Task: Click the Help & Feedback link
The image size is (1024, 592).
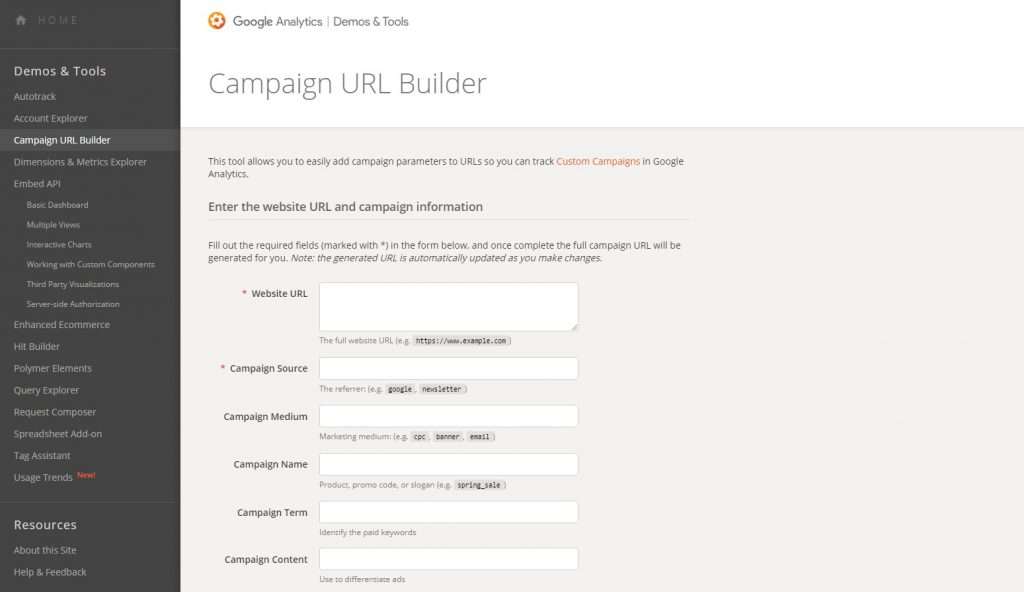Action: point(50,572)
